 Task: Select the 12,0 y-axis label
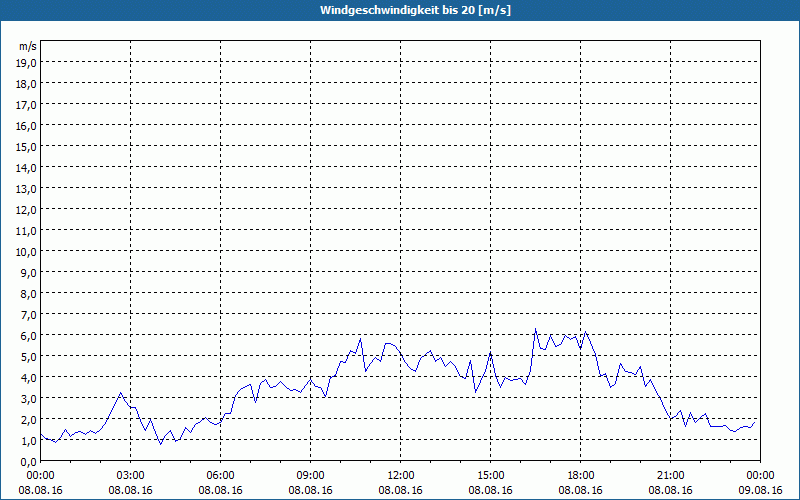27,210
